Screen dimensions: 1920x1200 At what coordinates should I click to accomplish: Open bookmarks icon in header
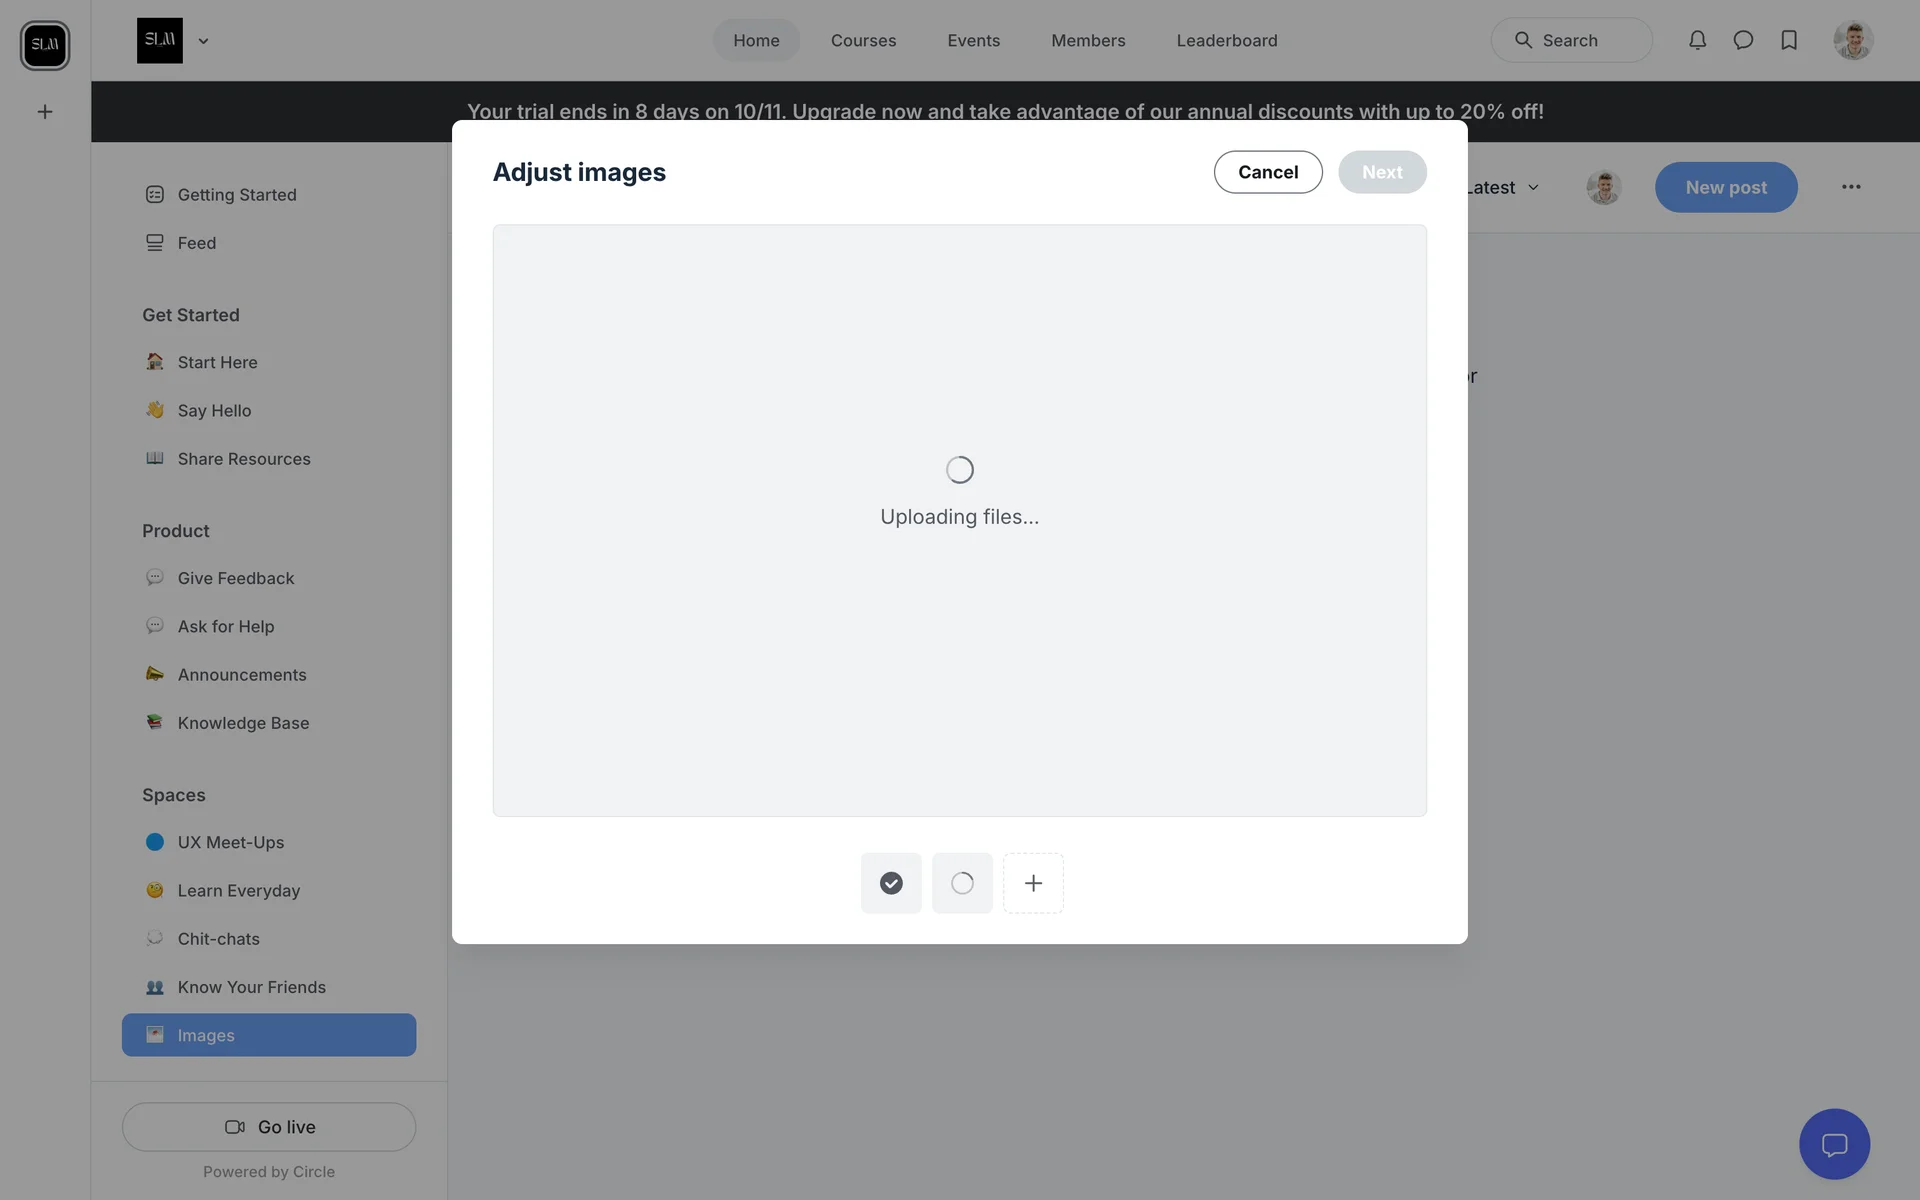1789,40
